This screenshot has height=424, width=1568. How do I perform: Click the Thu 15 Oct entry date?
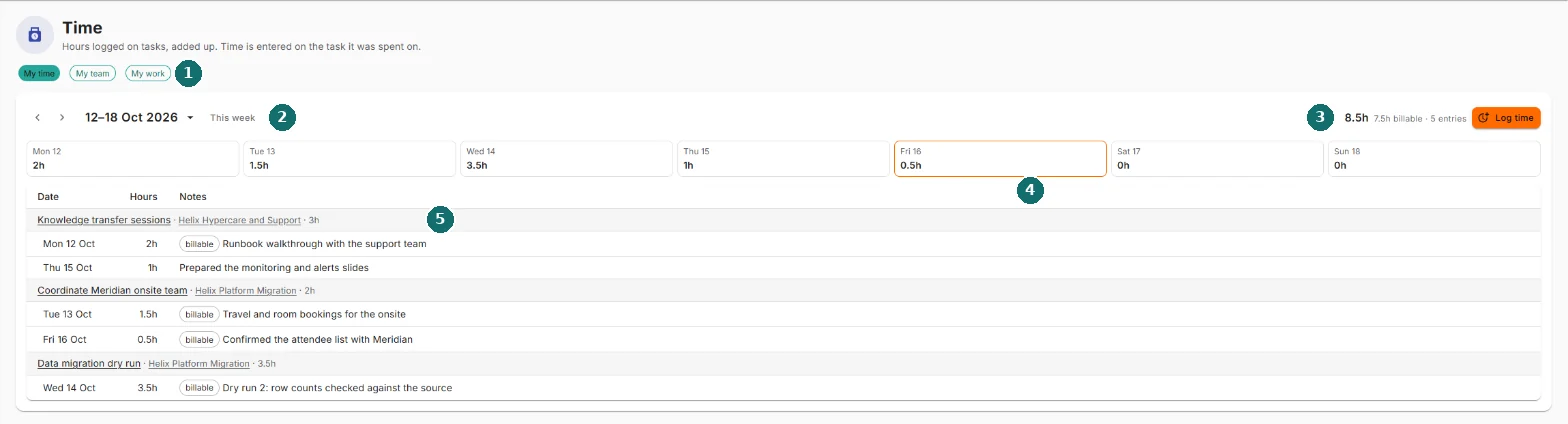(x=68, y=268)
